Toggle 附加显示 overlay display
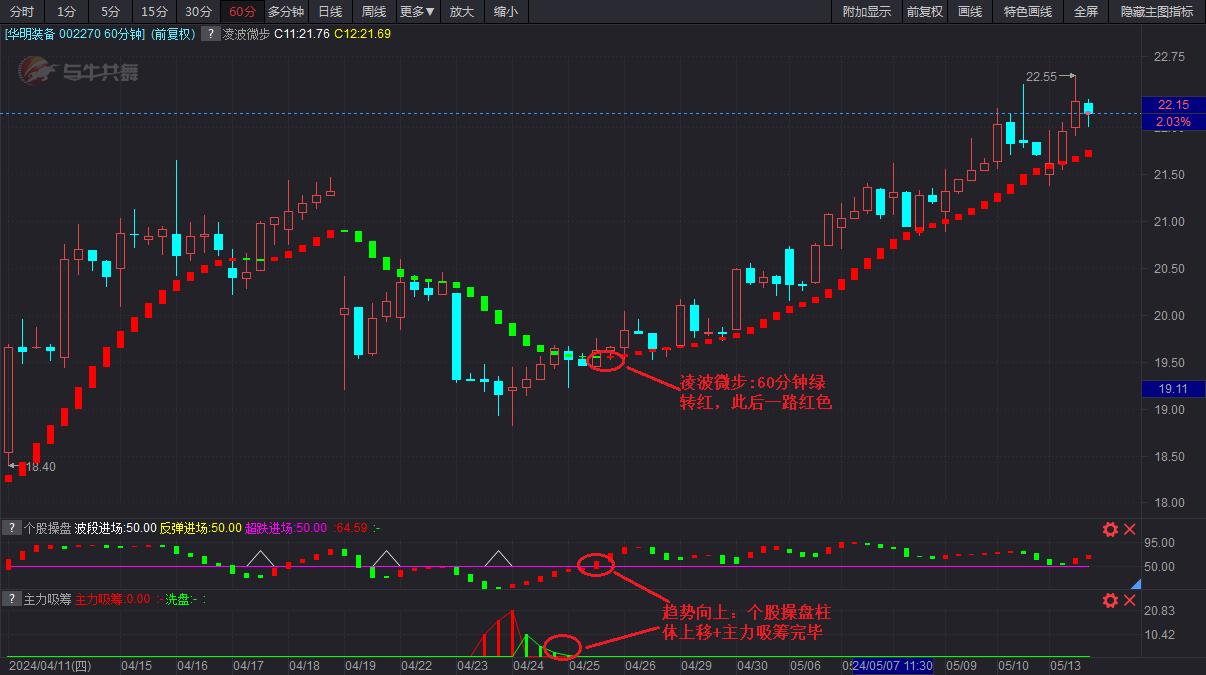The height and width of the screenshot is (675, 1206). [867, 12]
